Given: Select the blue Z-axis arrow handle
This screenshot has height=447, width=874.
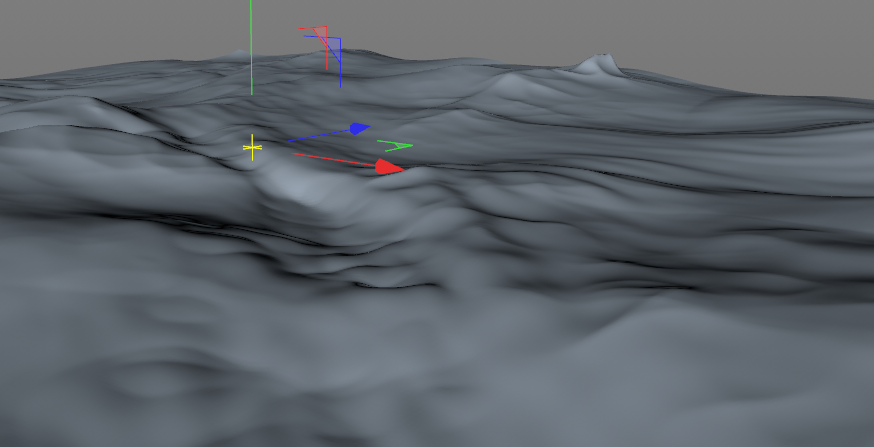Looking at the screenshot, I should tap(359, 129).
